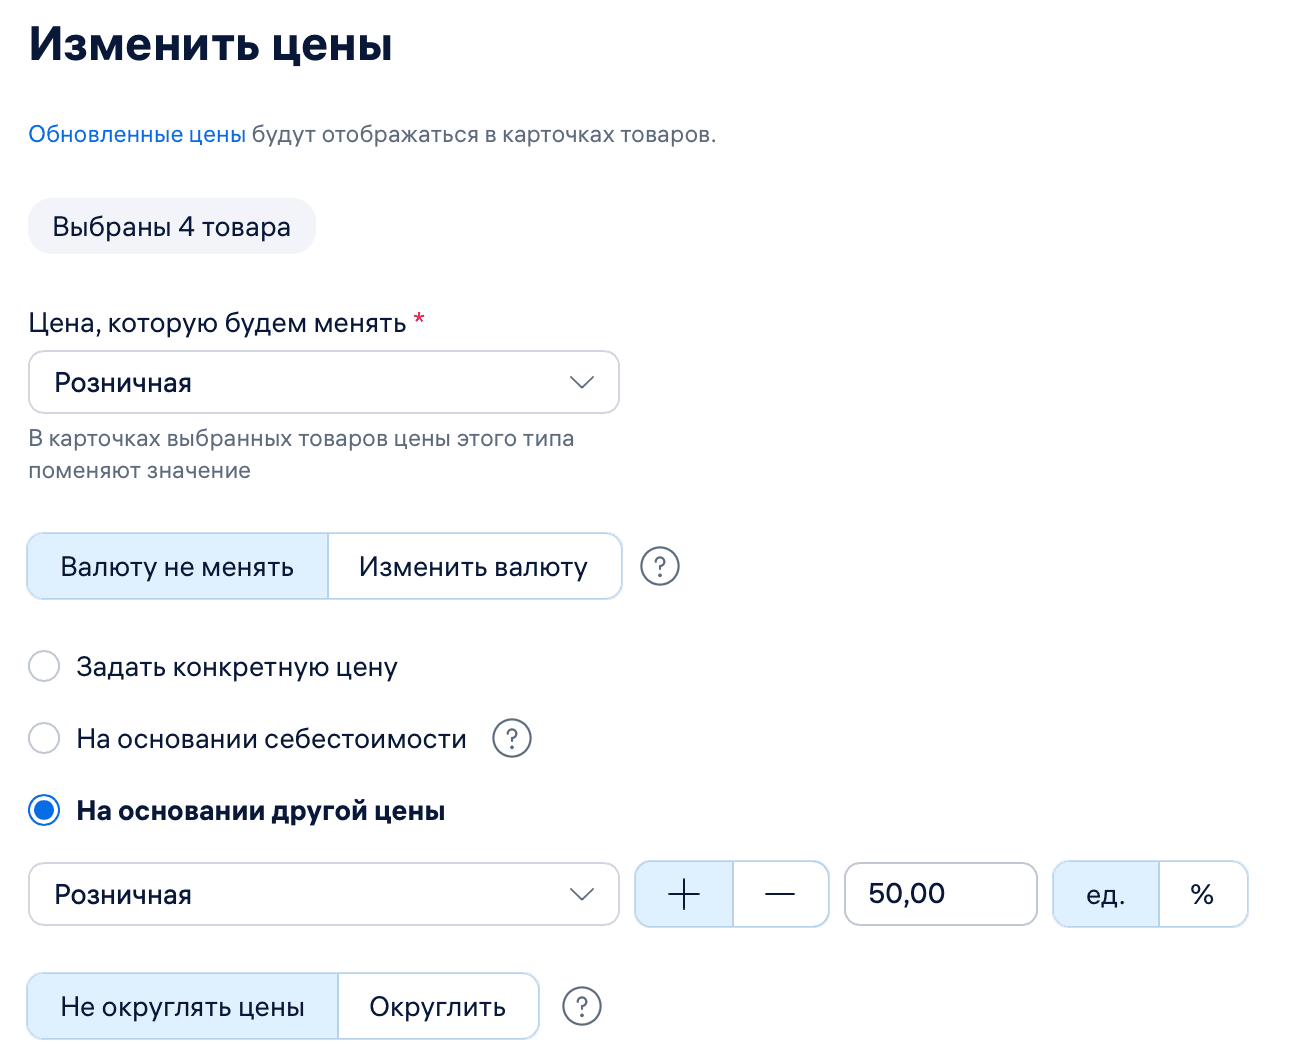Open the "Цена, которую будем менять" dropdown
The width and height of the screenshot is (1290, 1060).
click(x=324, y=382)
